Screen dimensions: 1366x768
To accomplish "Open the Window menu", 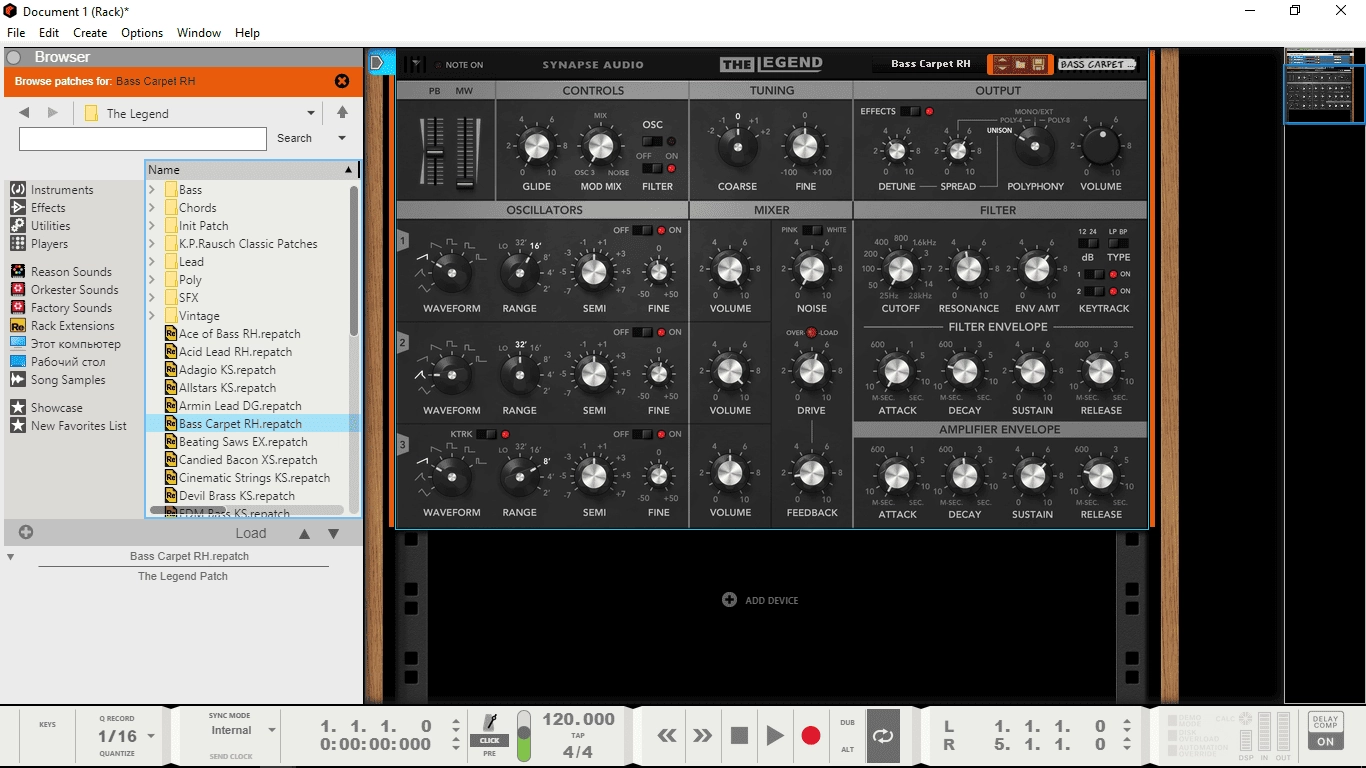I will point(199,33).
